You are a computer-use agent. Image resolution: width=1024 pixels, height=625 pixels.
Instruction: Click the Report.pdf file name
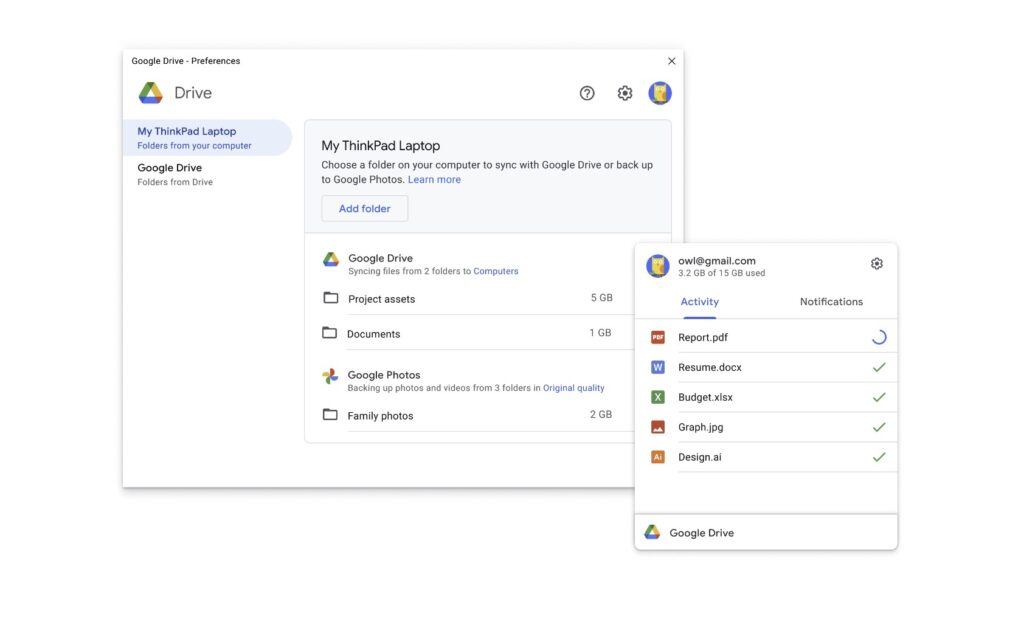point(703,338)
